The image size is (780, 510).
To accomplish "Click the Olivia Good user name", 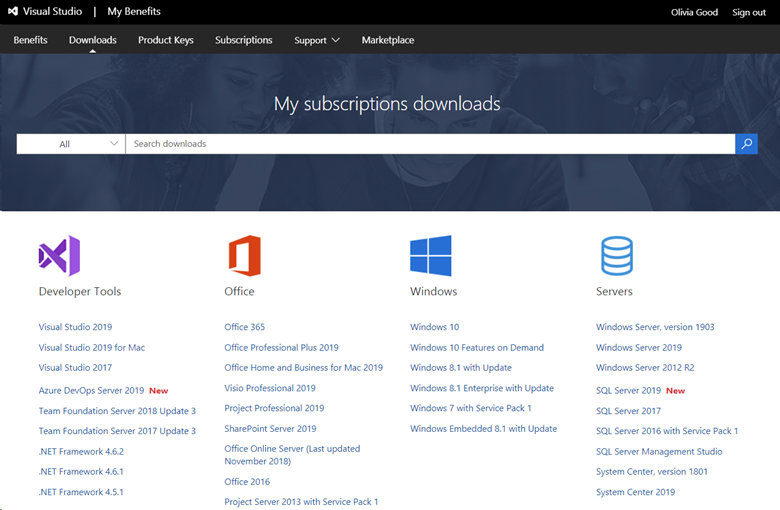I will [x=694, y=12].
